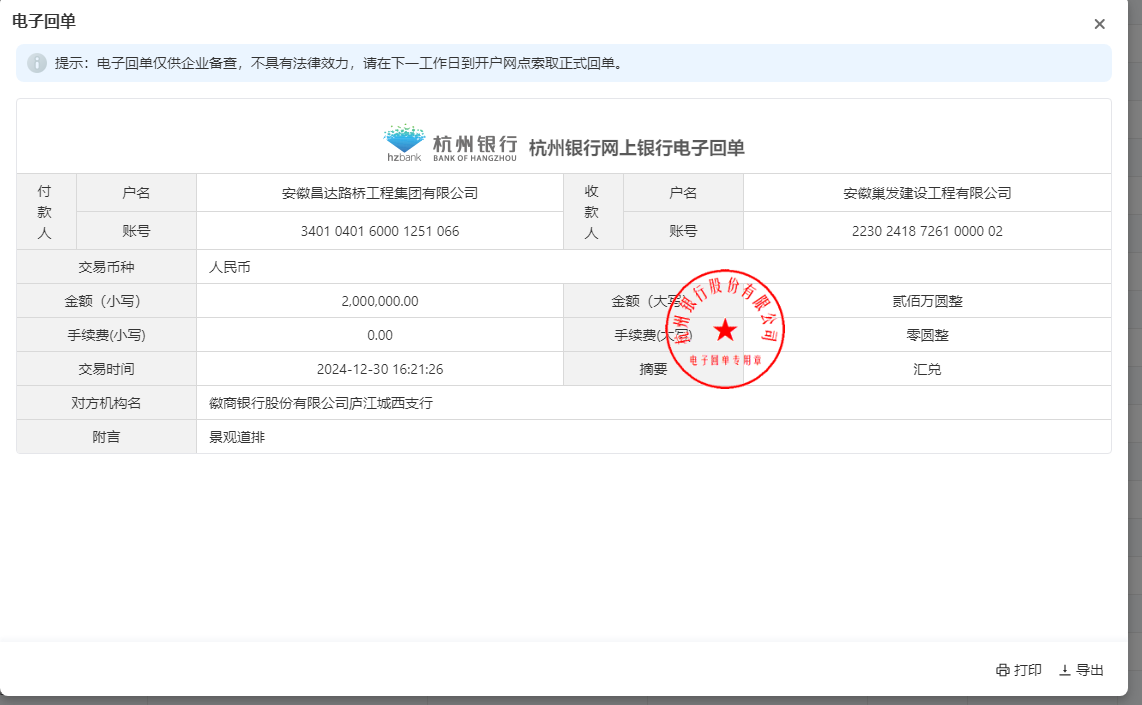The height and width of the screenshot is (705, 1142).
Task: Click the transaction time 2024-12-30 16:21:26
Action: pos(380,369)
